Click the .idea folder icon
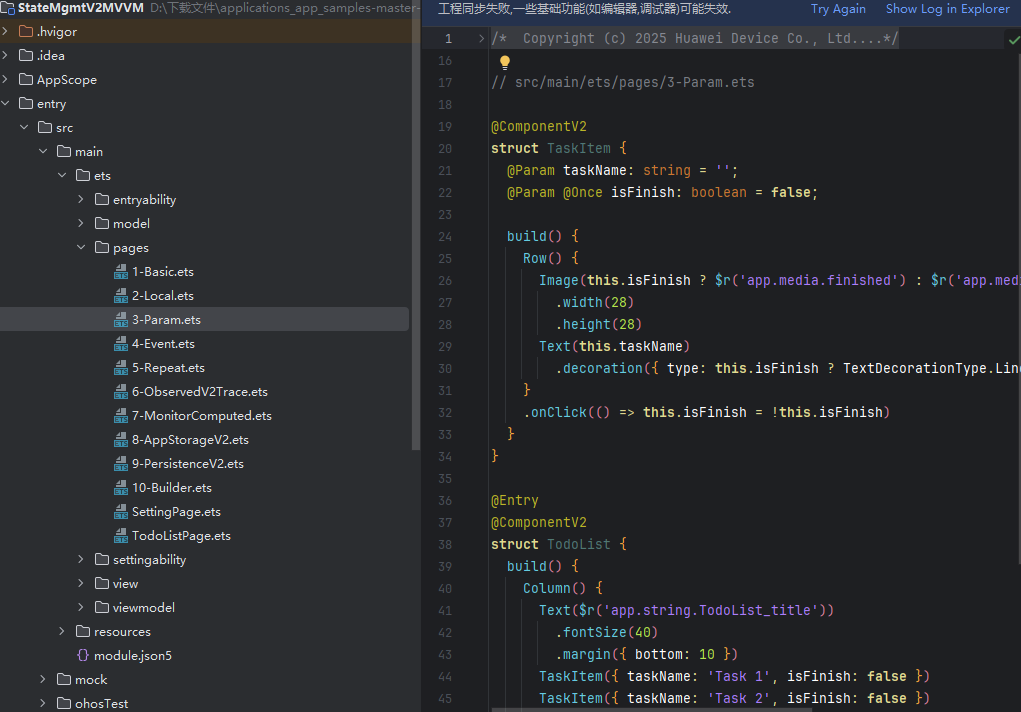 26,55
